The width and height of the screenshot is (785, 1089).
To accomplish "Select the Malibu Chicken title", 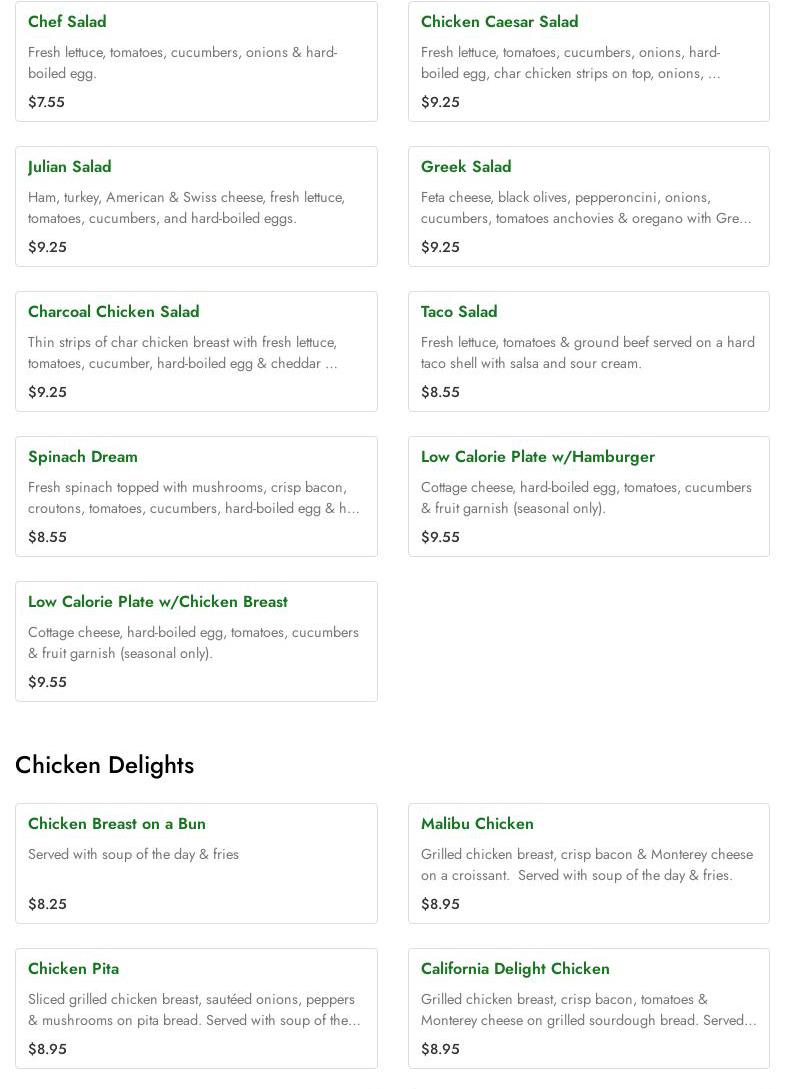I will [x=477, y=824].
